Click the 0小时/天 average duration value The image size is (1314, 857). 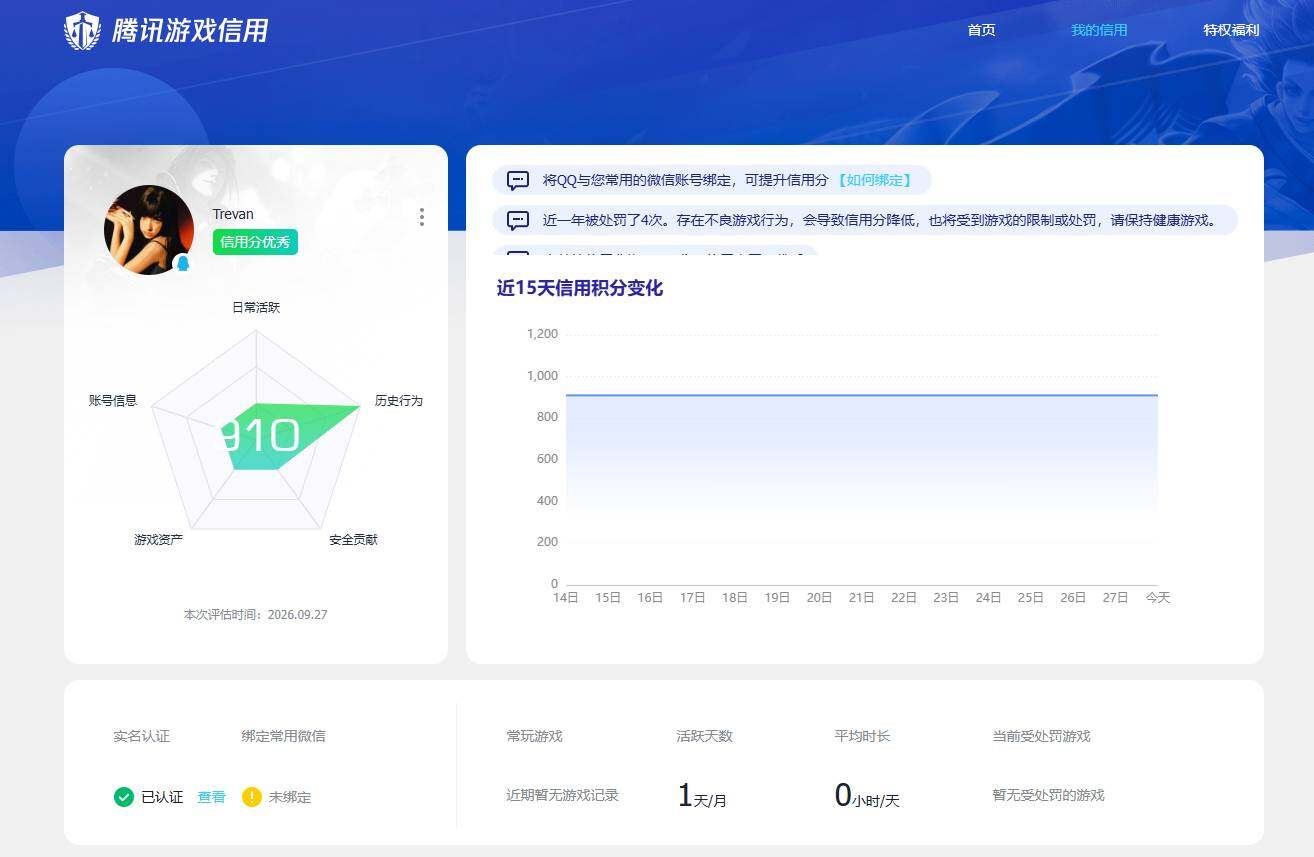coord(867,796)
